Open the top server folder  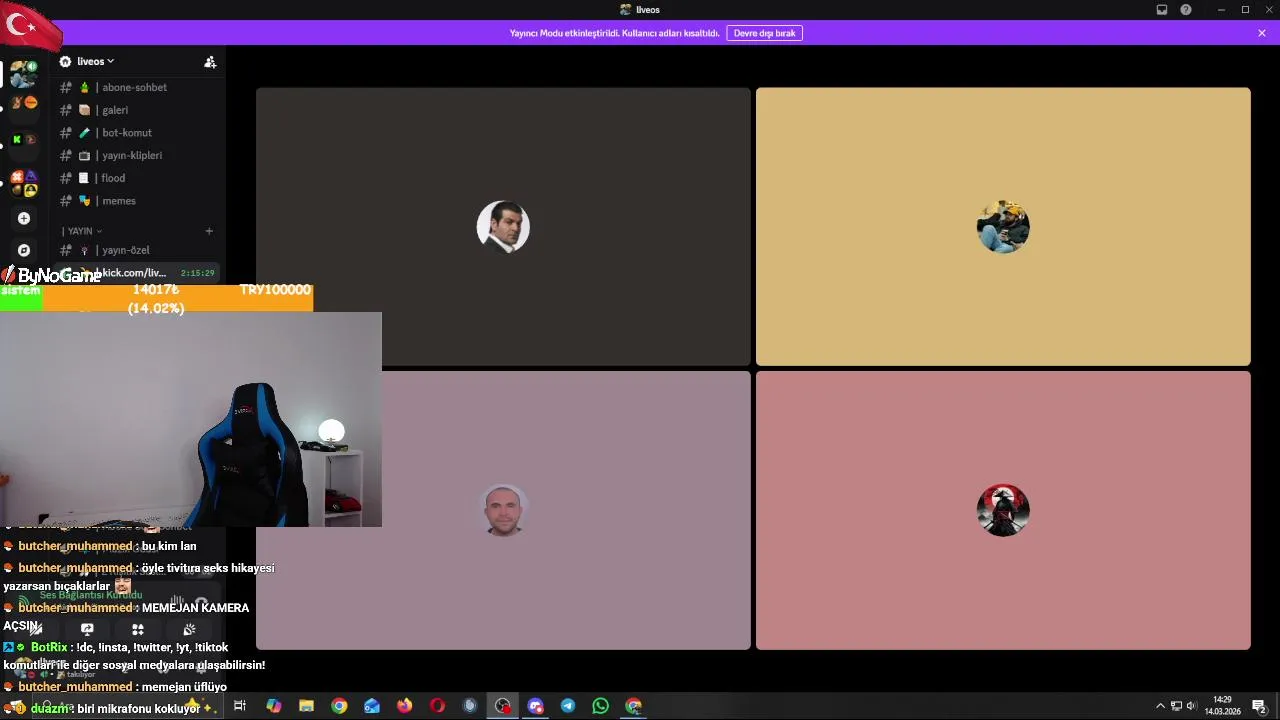coord(24,74)
